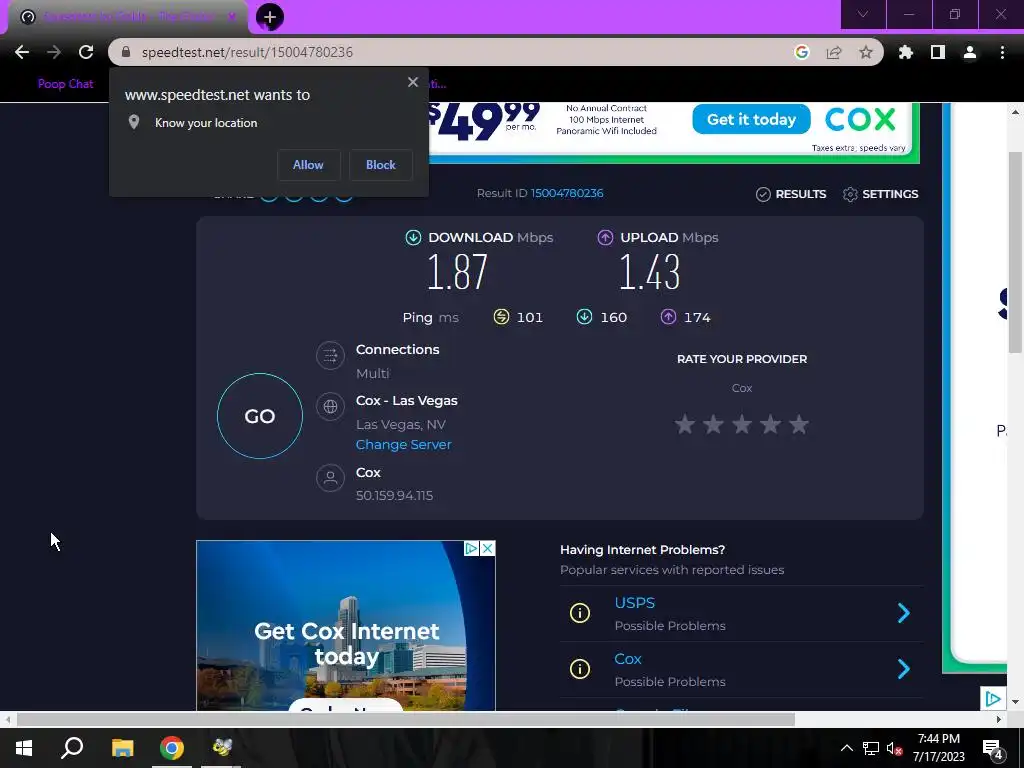
Task: Open the Chrome three-dot menu
Action: point(1002,52)
